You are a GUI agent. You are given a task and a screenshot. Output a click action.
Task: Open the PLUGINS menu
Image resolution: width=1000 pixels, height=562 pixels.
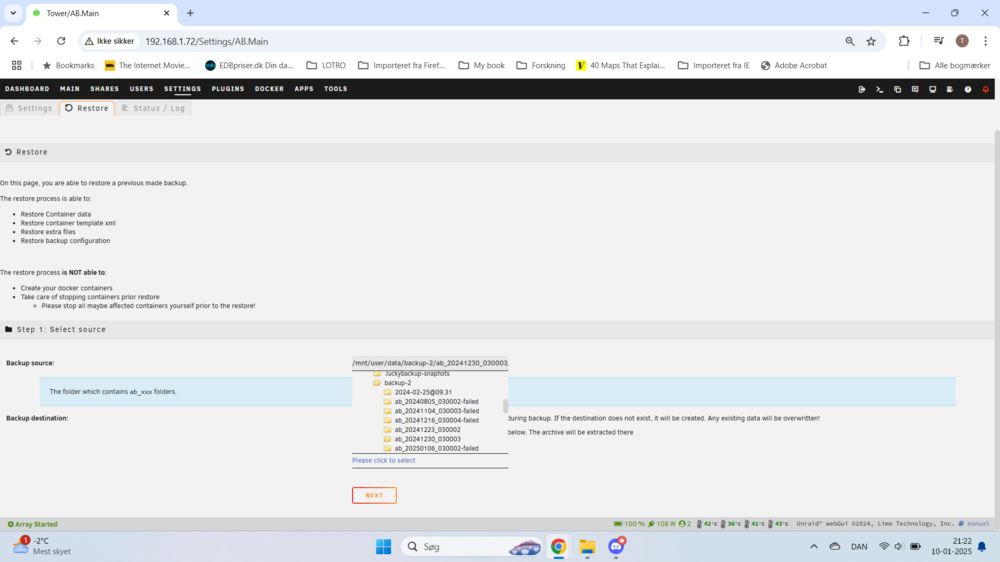pos(228,89)
